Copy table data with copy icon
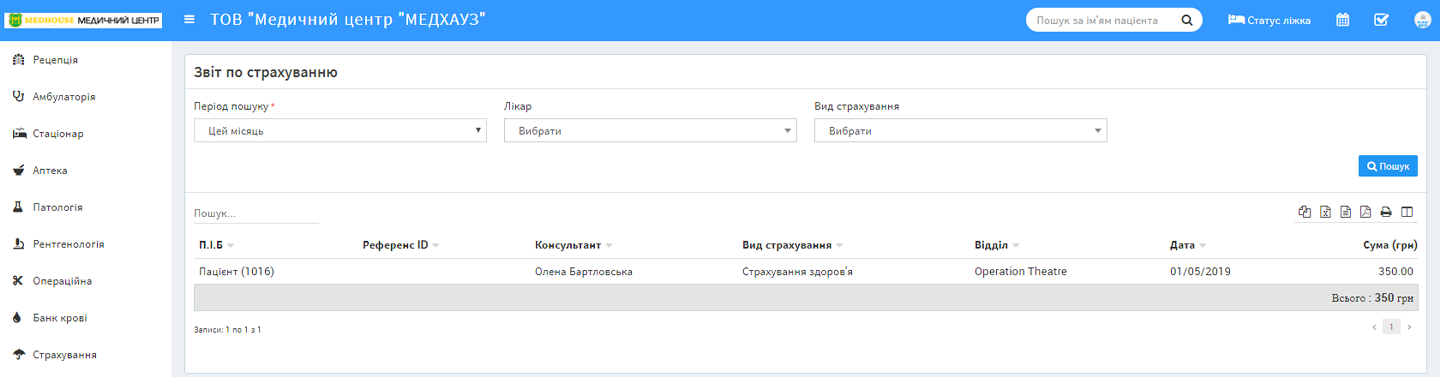The image size is (1440, 377). (1304, 212)
